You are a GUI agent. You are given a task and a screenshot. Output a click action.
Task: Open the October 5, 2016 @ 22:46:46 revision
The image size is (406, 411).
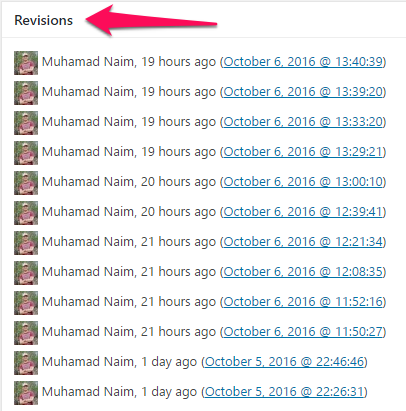[x=284, y=362]
